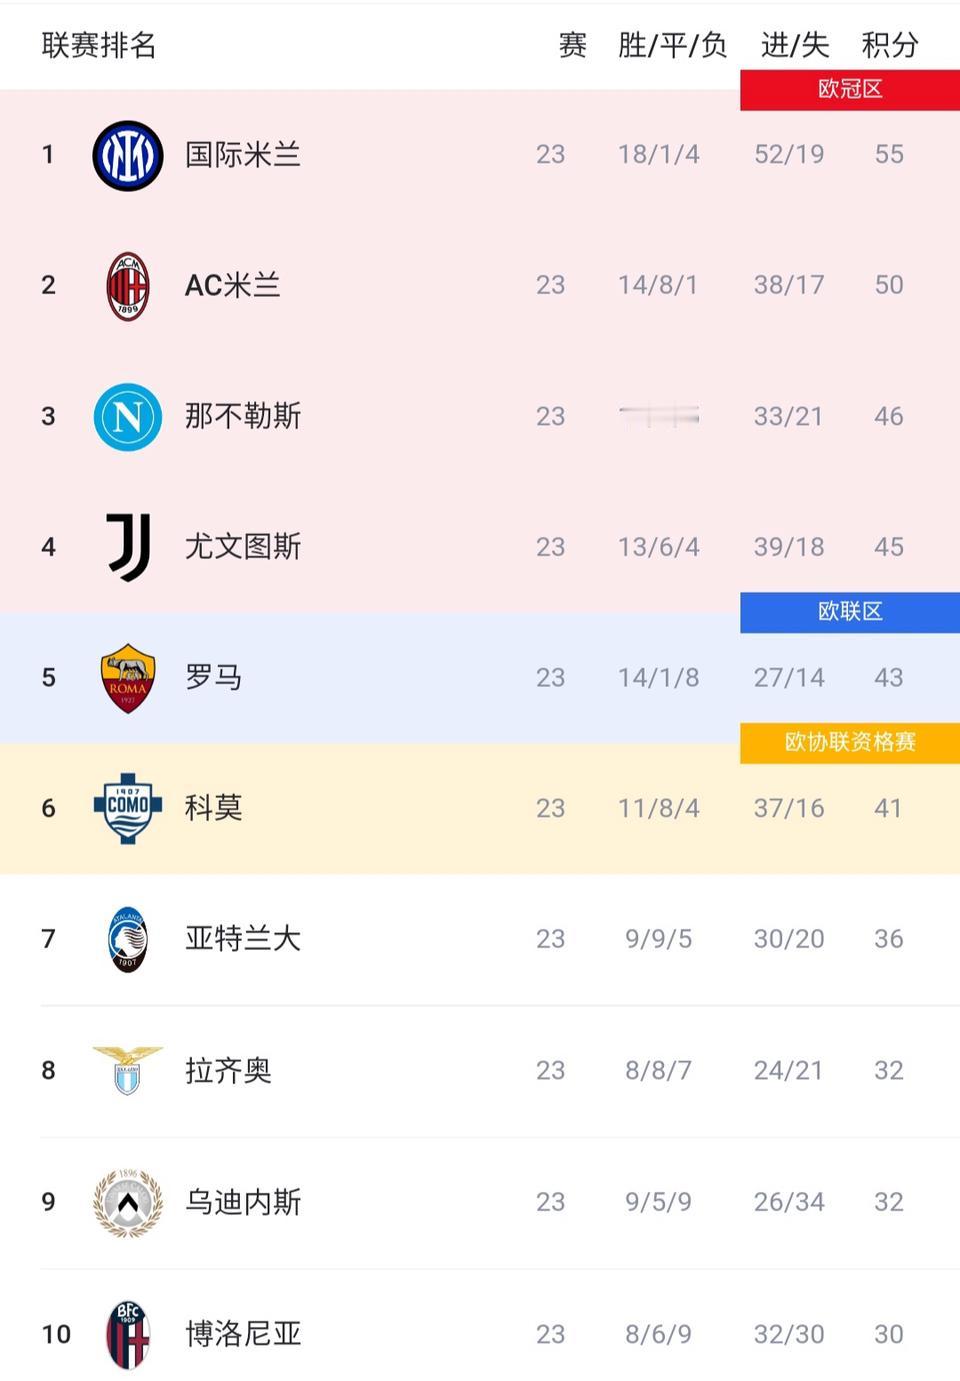Select the Bologna BFC 1909 crest

pos(127,1332)
